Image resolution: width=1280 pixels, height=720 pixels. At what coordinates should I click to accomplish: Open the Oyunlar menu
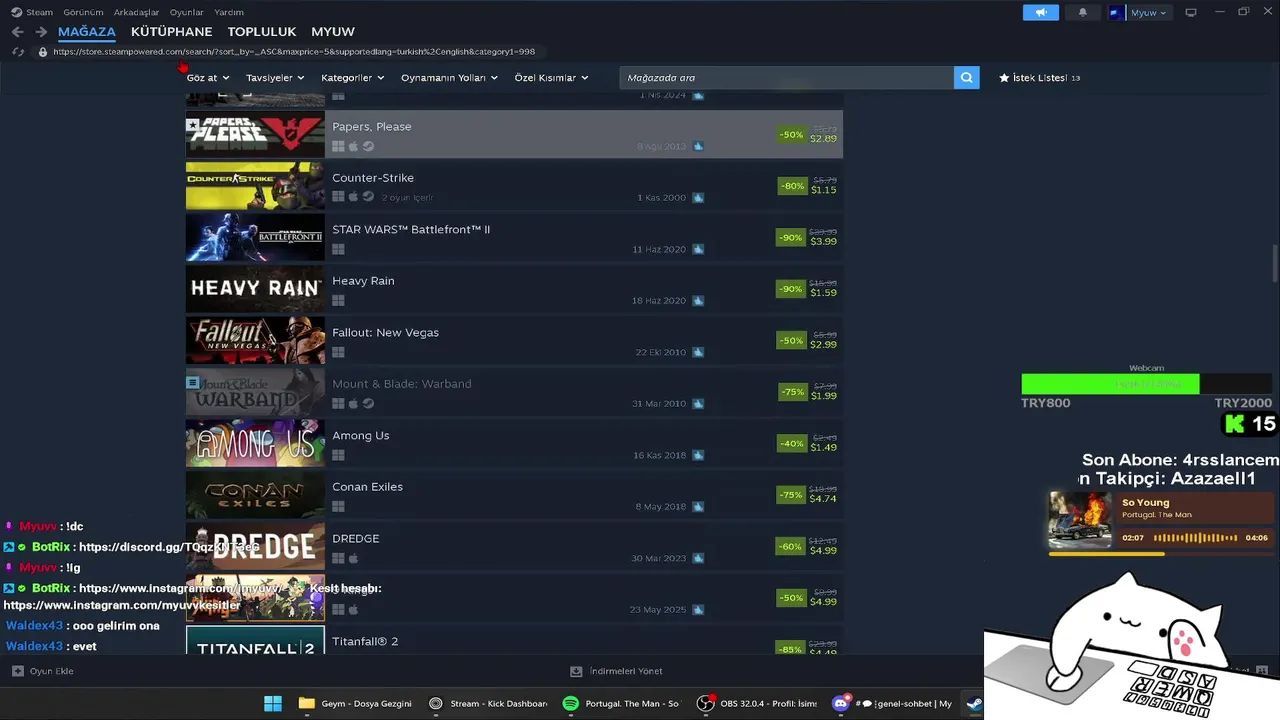[x=187, y=12]
